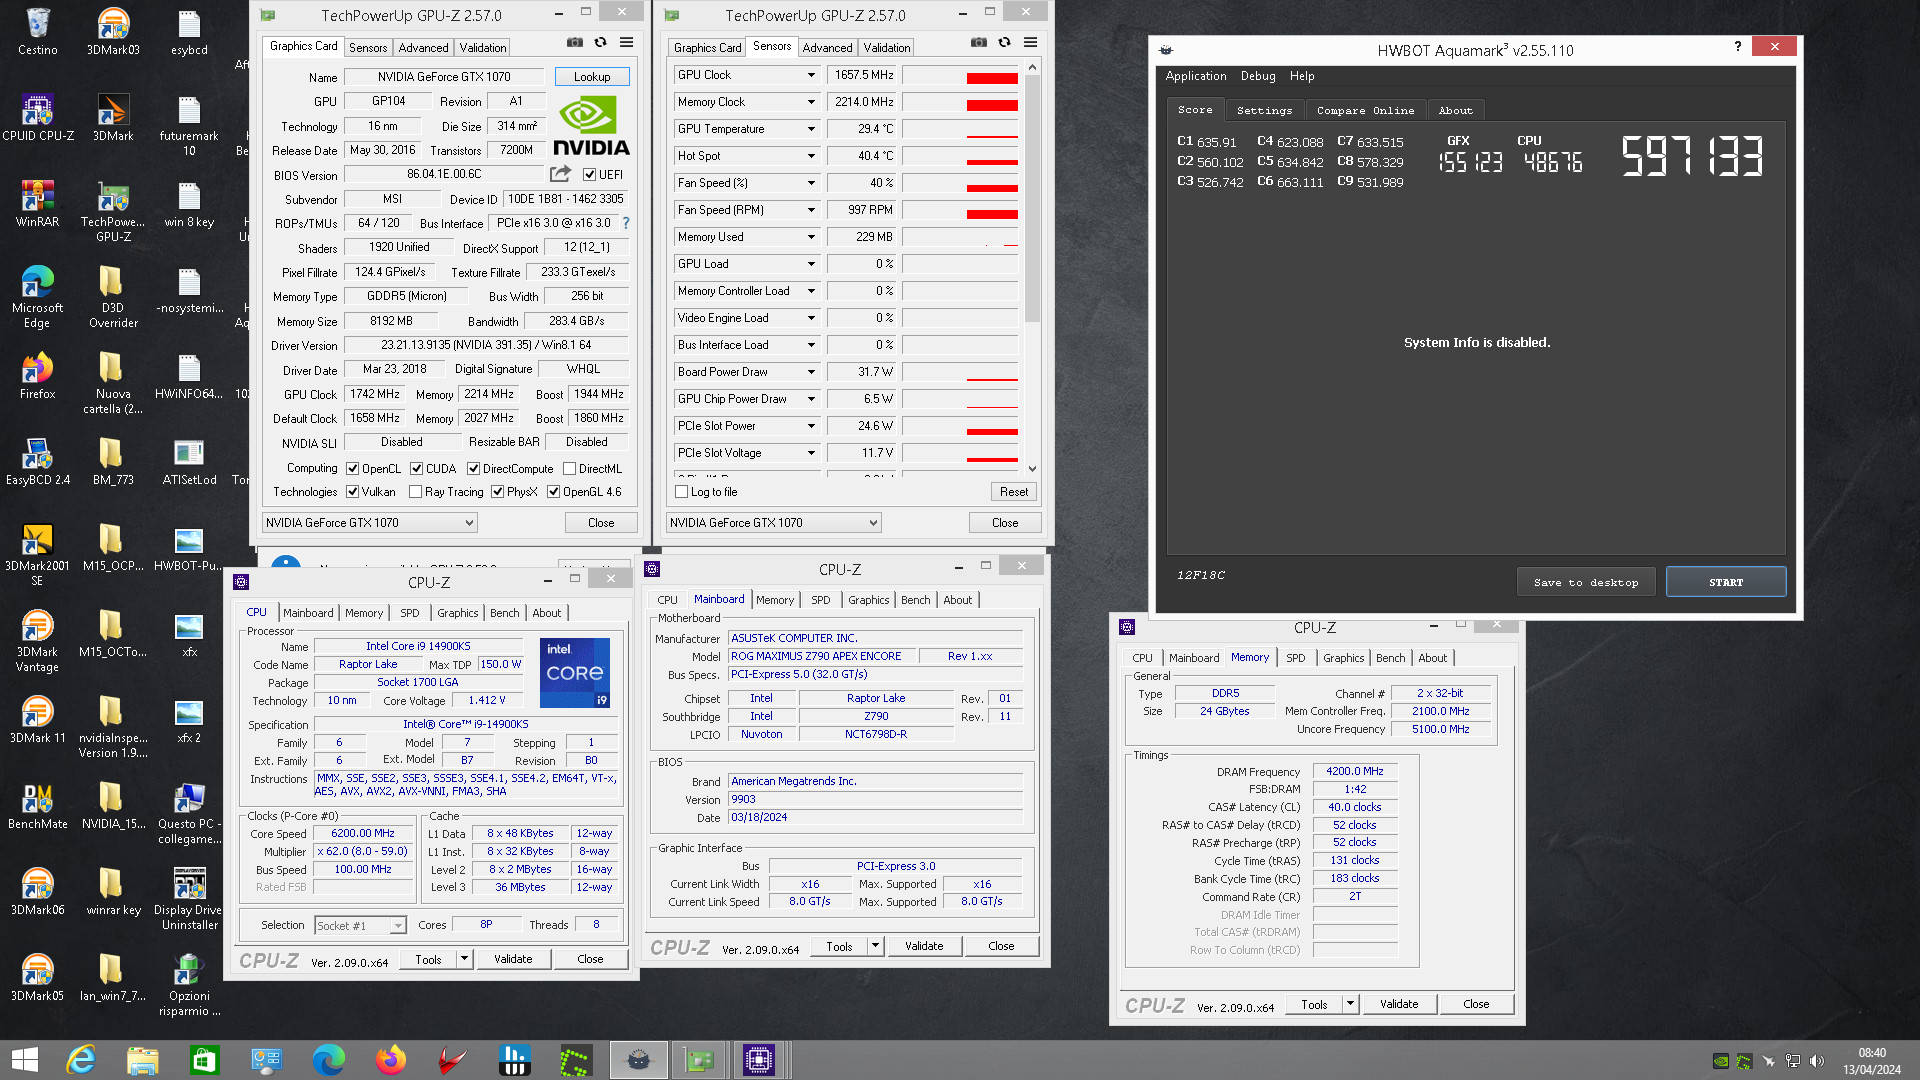Open EasyBCD 2.4 desktop icon
The image size is (1920, 1080).
click(x=37, y=461)
